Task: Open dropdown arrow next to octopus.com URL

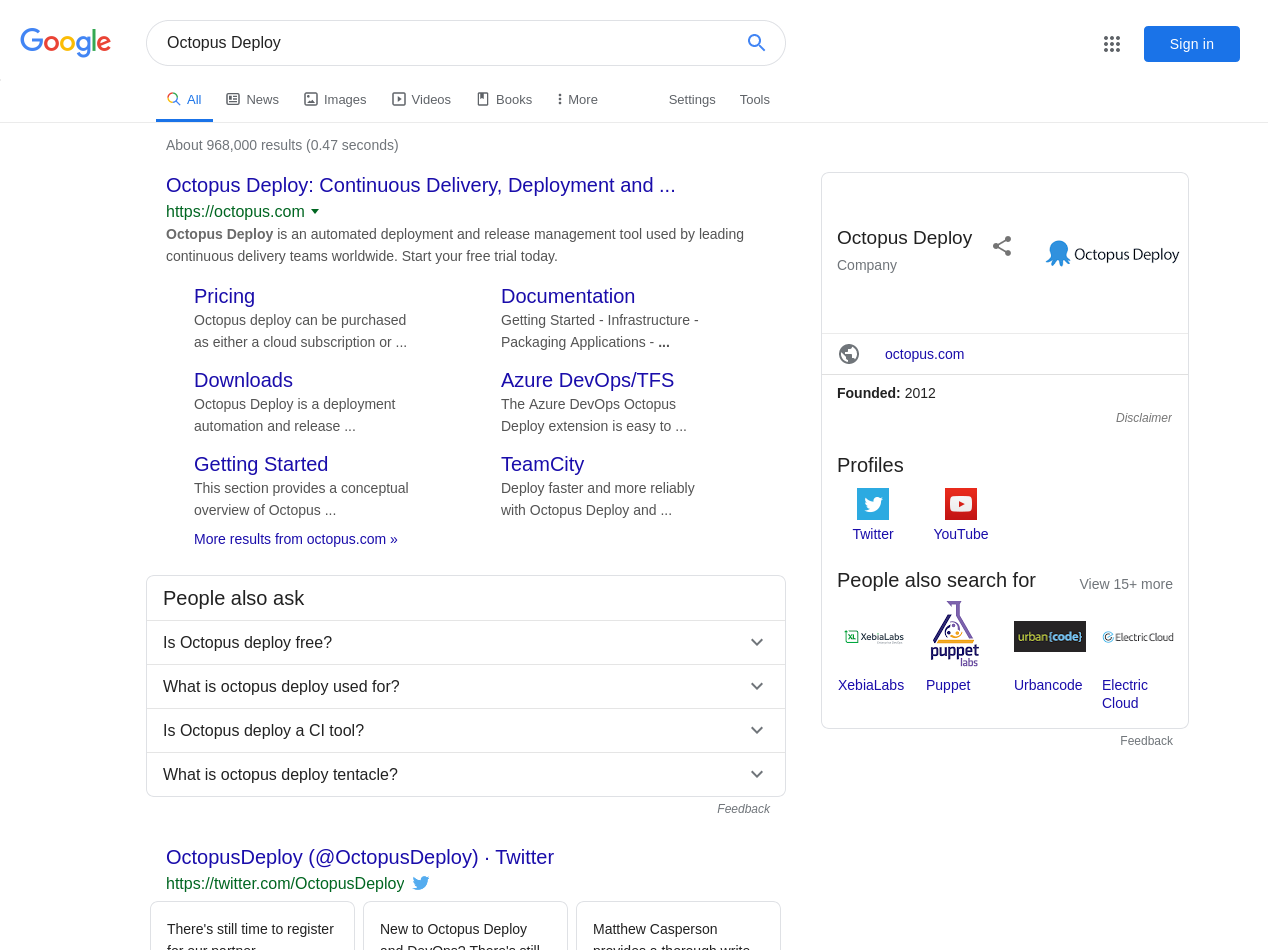Action: click(315, 212)
